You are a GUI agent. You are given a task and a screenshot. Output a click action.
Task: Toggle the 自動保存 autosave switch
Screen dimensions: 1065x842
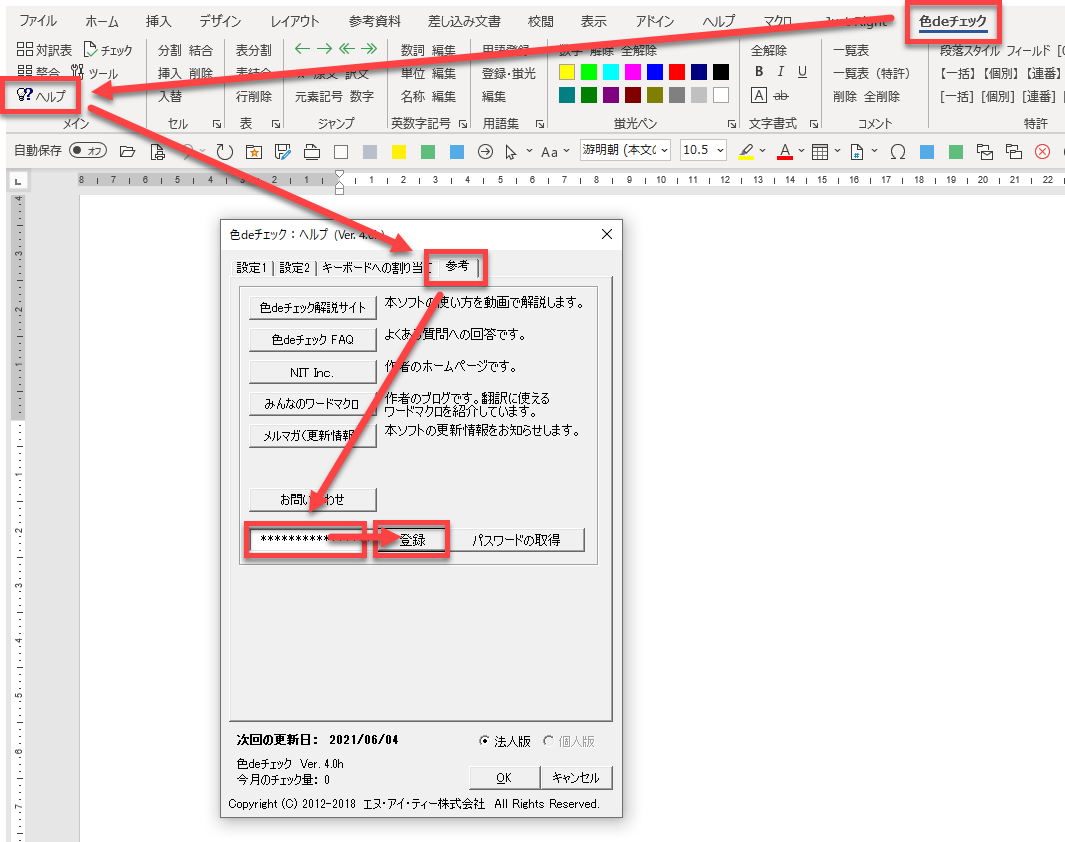pos(88,152)
